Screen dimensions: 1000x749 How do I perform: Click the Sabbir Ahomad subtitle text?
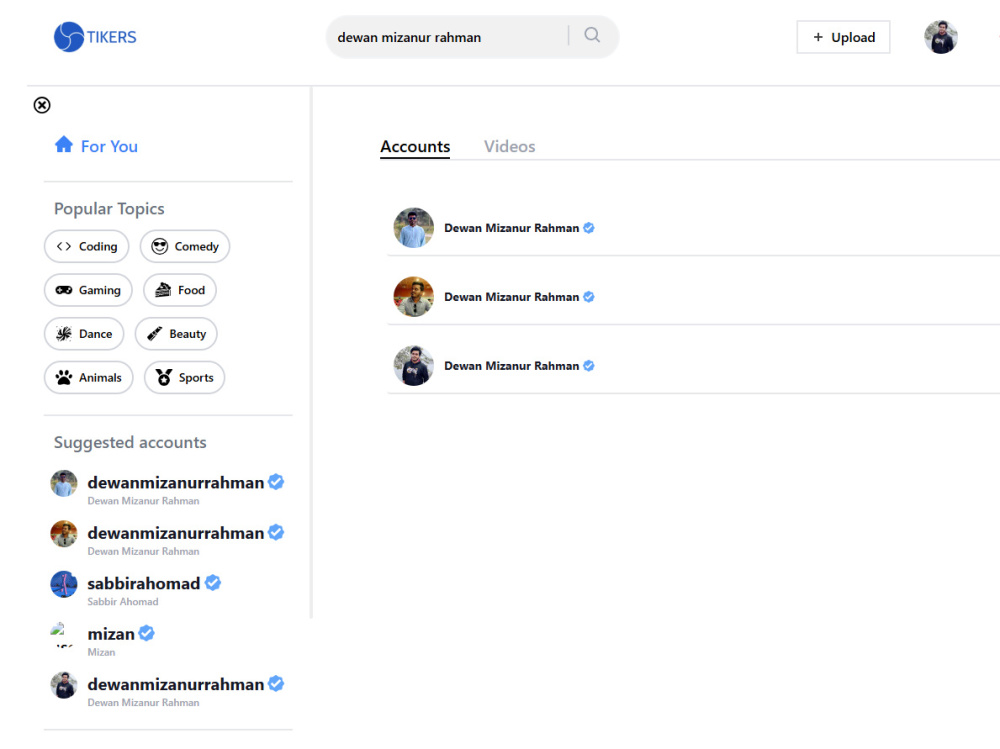point(122,602)
